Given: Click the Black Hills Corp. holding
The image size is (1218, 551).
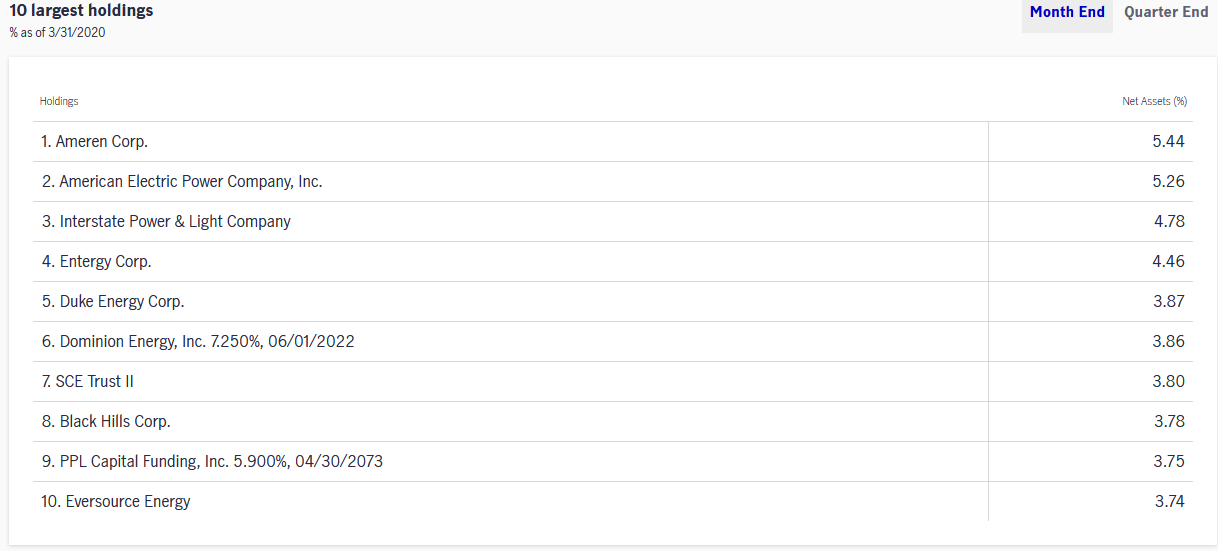Looking at the screenshot, I should coord(613,422).
